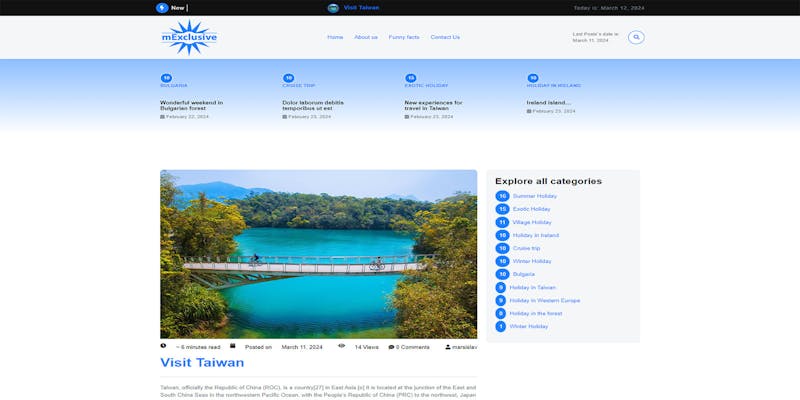Open the Holiday in Ireland category link
This screenshot has width=800, height=400.
[536, 235]
